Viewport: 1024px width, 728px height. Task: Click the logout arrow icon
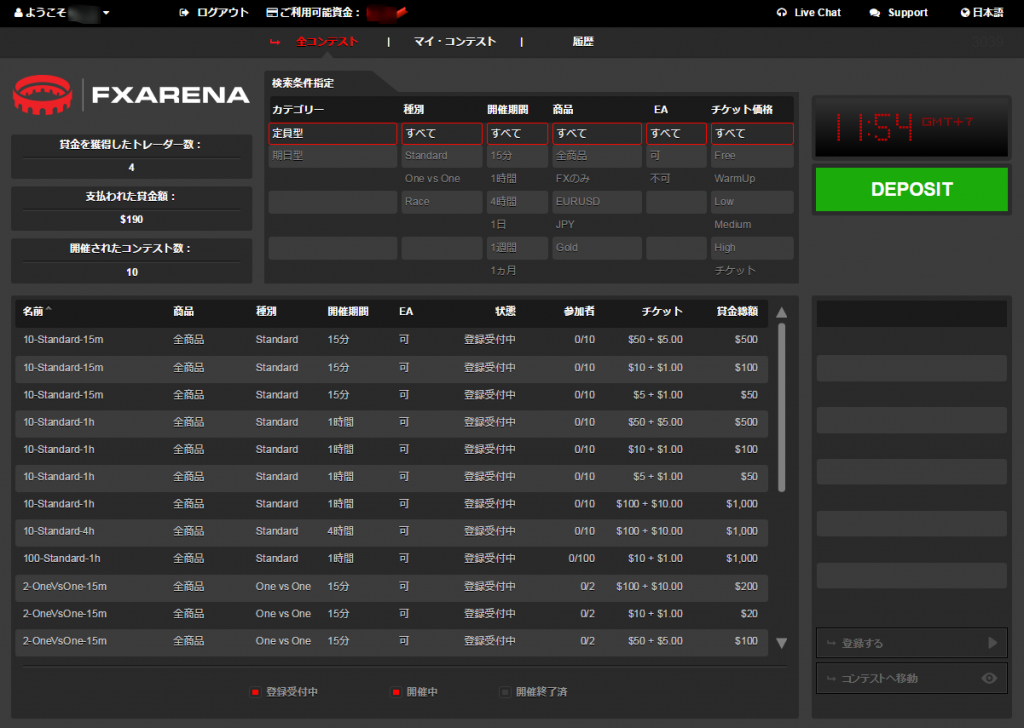(x=184, y=13)
